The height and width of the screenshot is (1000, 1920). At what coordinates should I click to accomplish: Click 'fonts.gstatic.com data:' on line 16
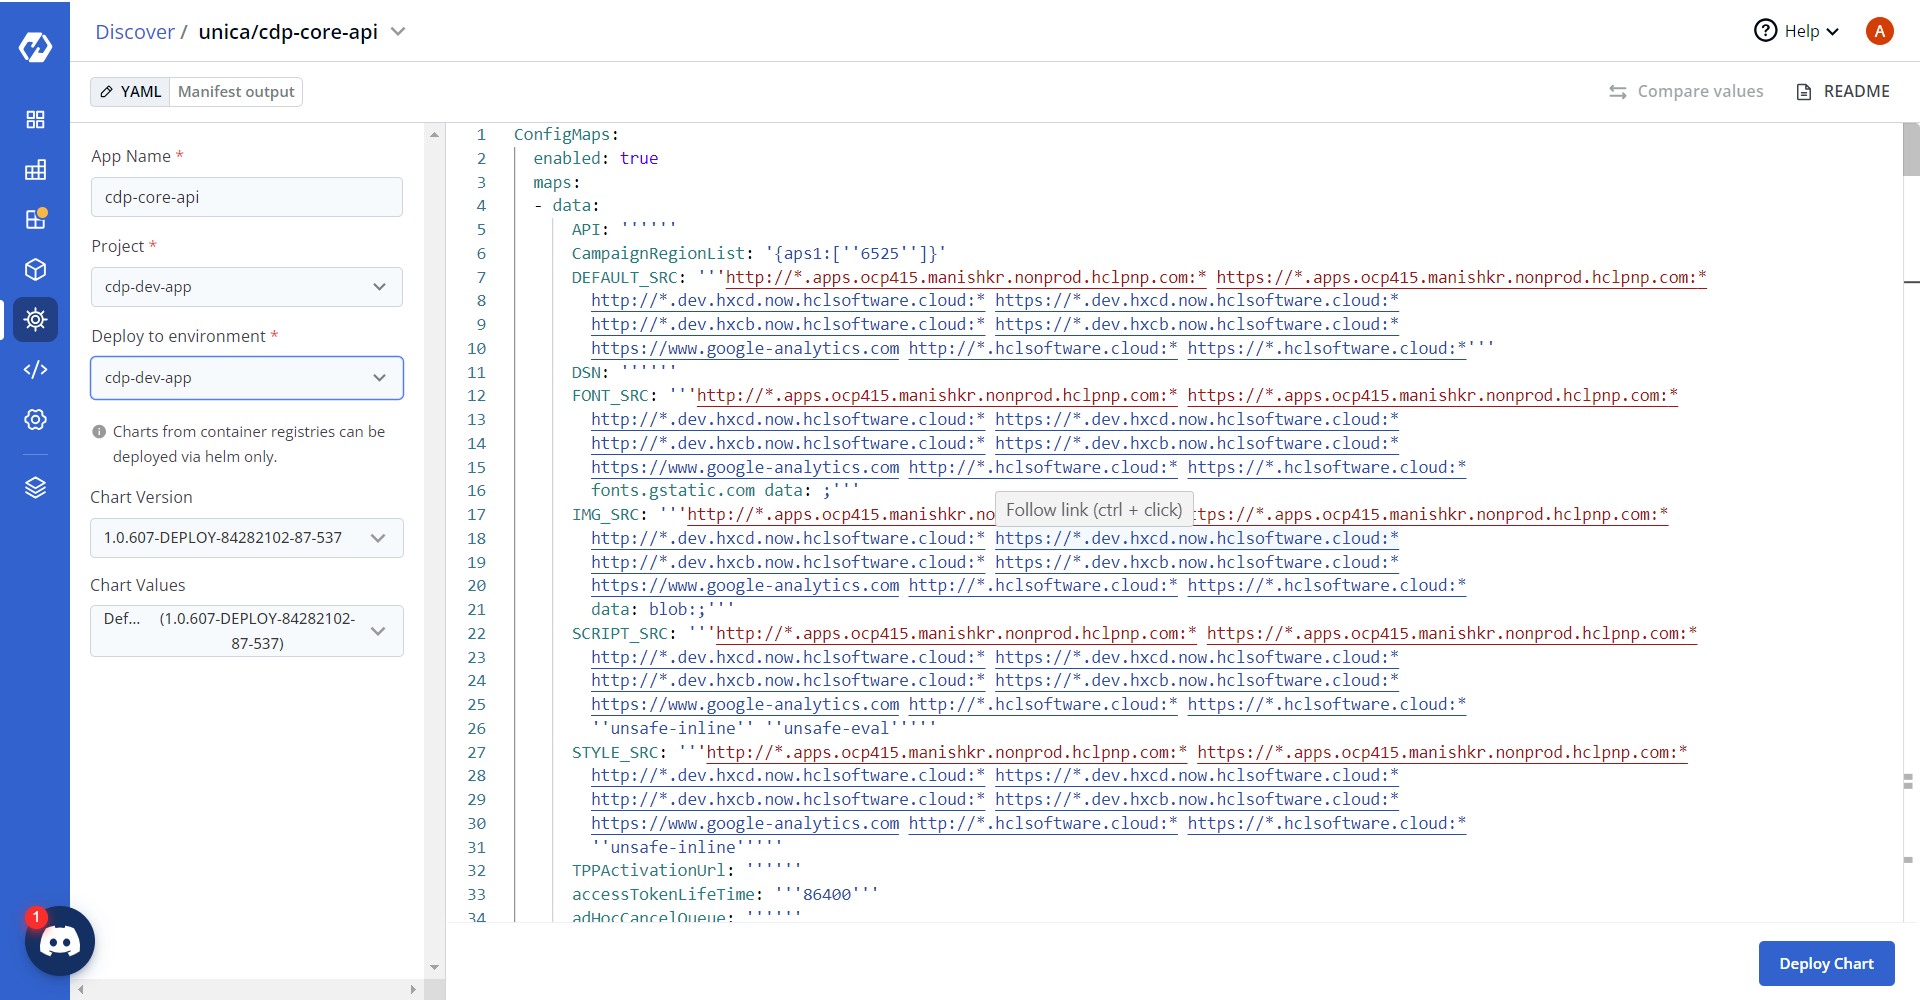701,491
